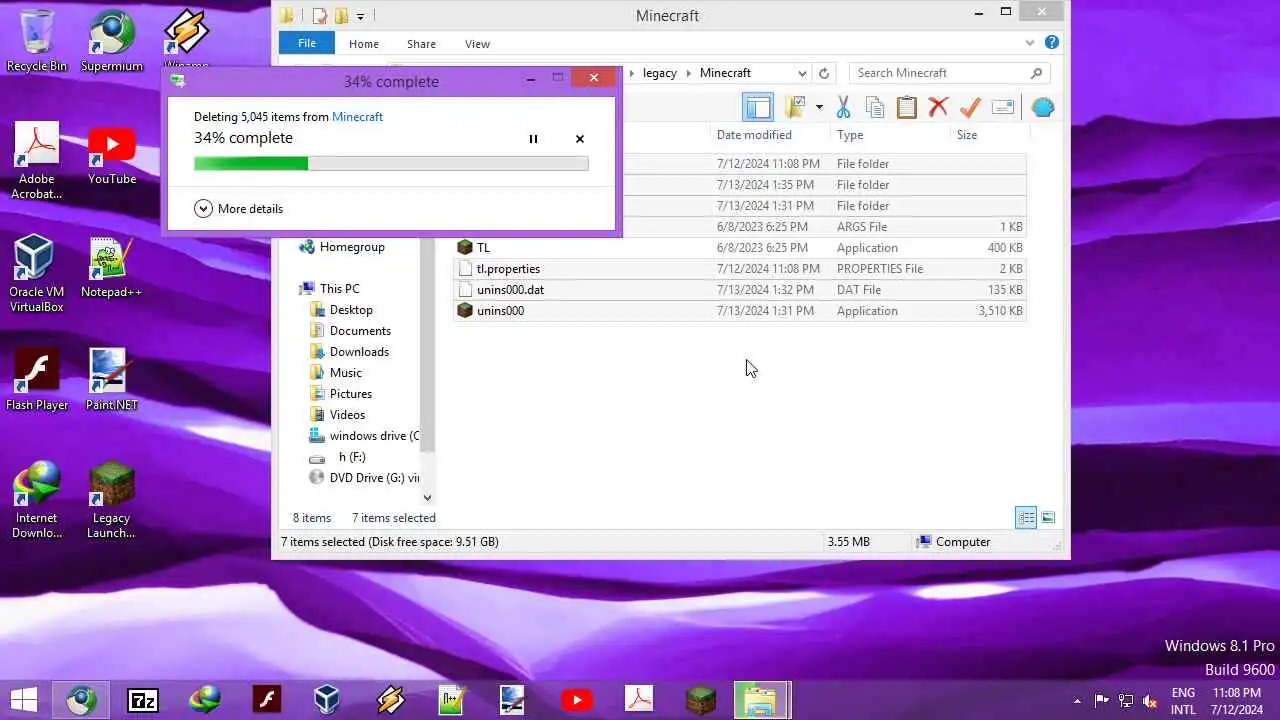Click the green delete progress bar
1280x720 pixels.
click(x=391, y=163)
